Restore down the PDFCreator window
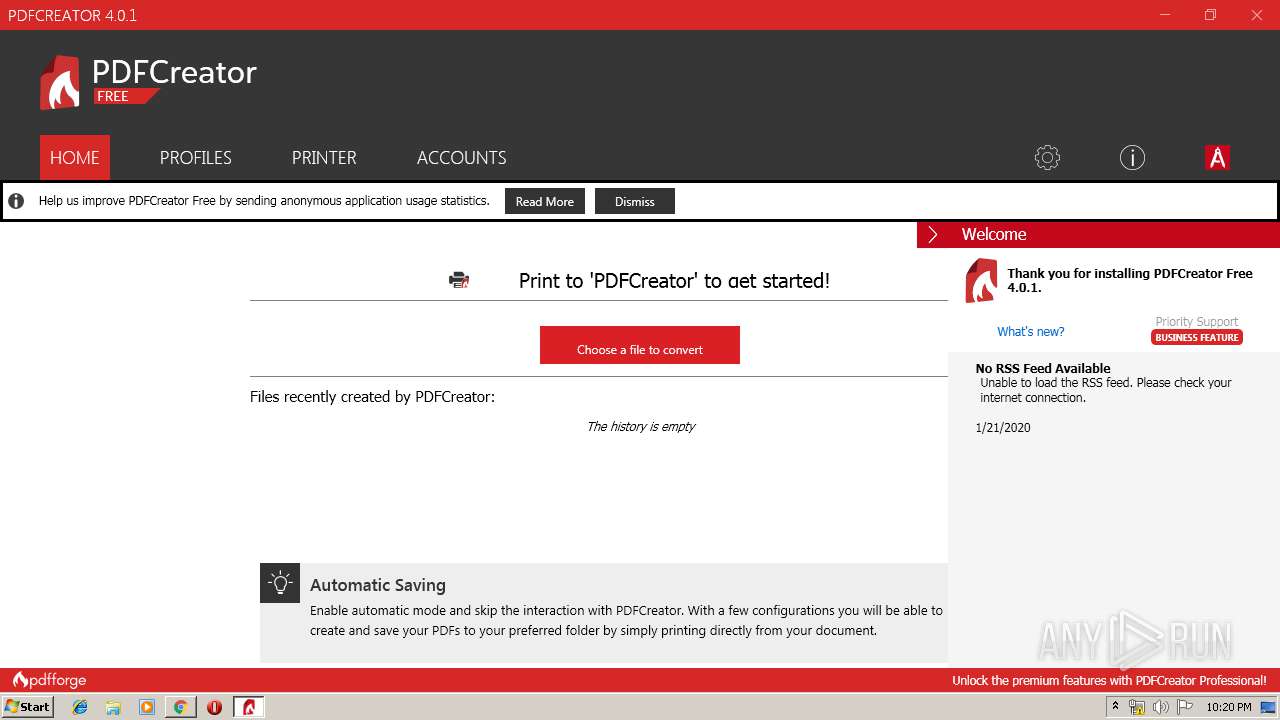1280x720 pixels. [x=1210, y=15]
